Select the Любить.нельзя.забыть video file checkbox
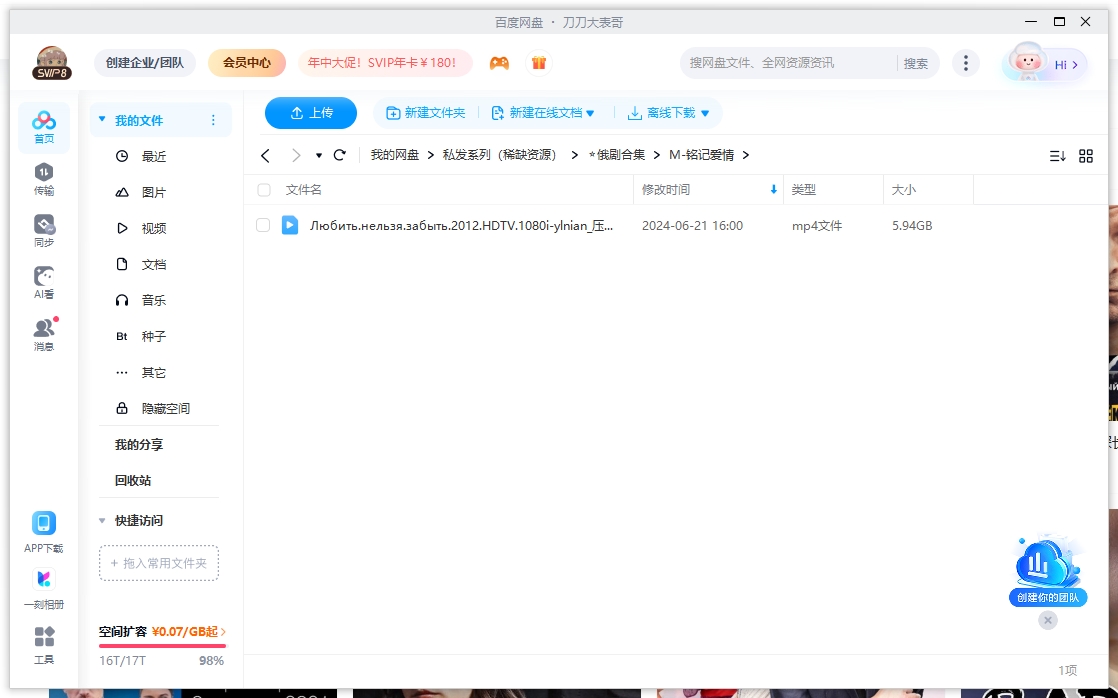1118x698 pixels. coord(264,225)
